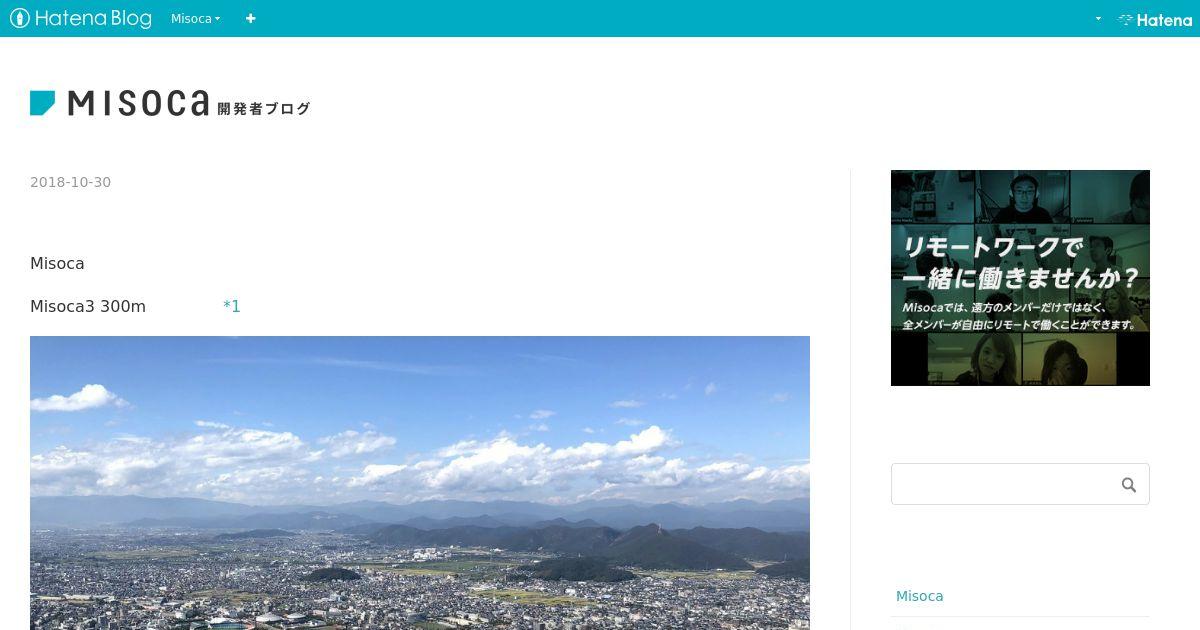Click the magnifier search button
Screen dimensions: 1200x630
tap(1129, 485)
